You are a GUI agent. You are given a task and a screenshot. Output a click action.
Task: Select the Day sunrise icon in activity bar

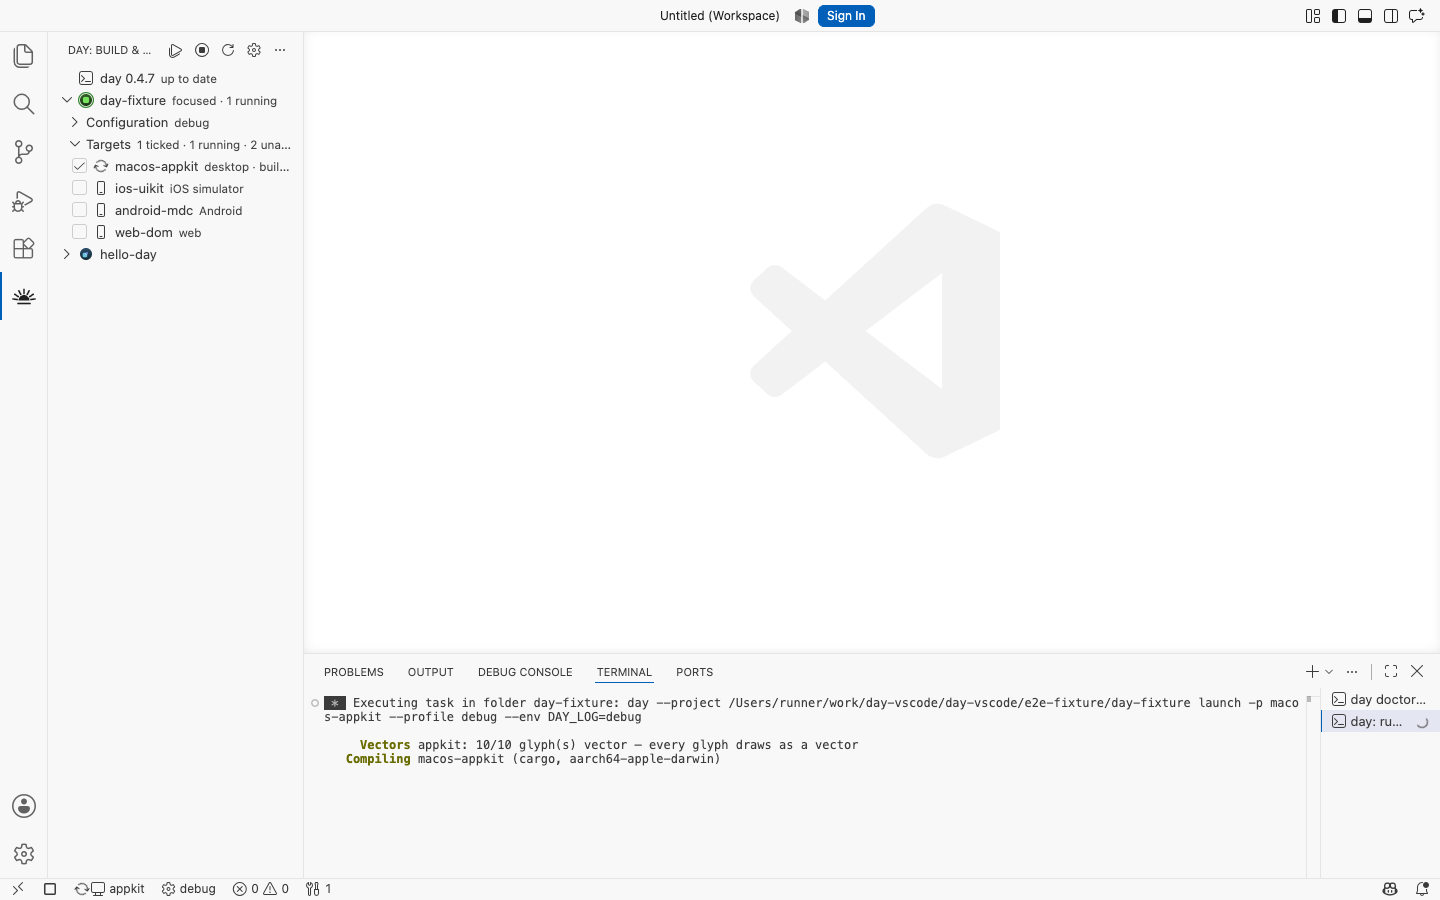coord(24,296)
